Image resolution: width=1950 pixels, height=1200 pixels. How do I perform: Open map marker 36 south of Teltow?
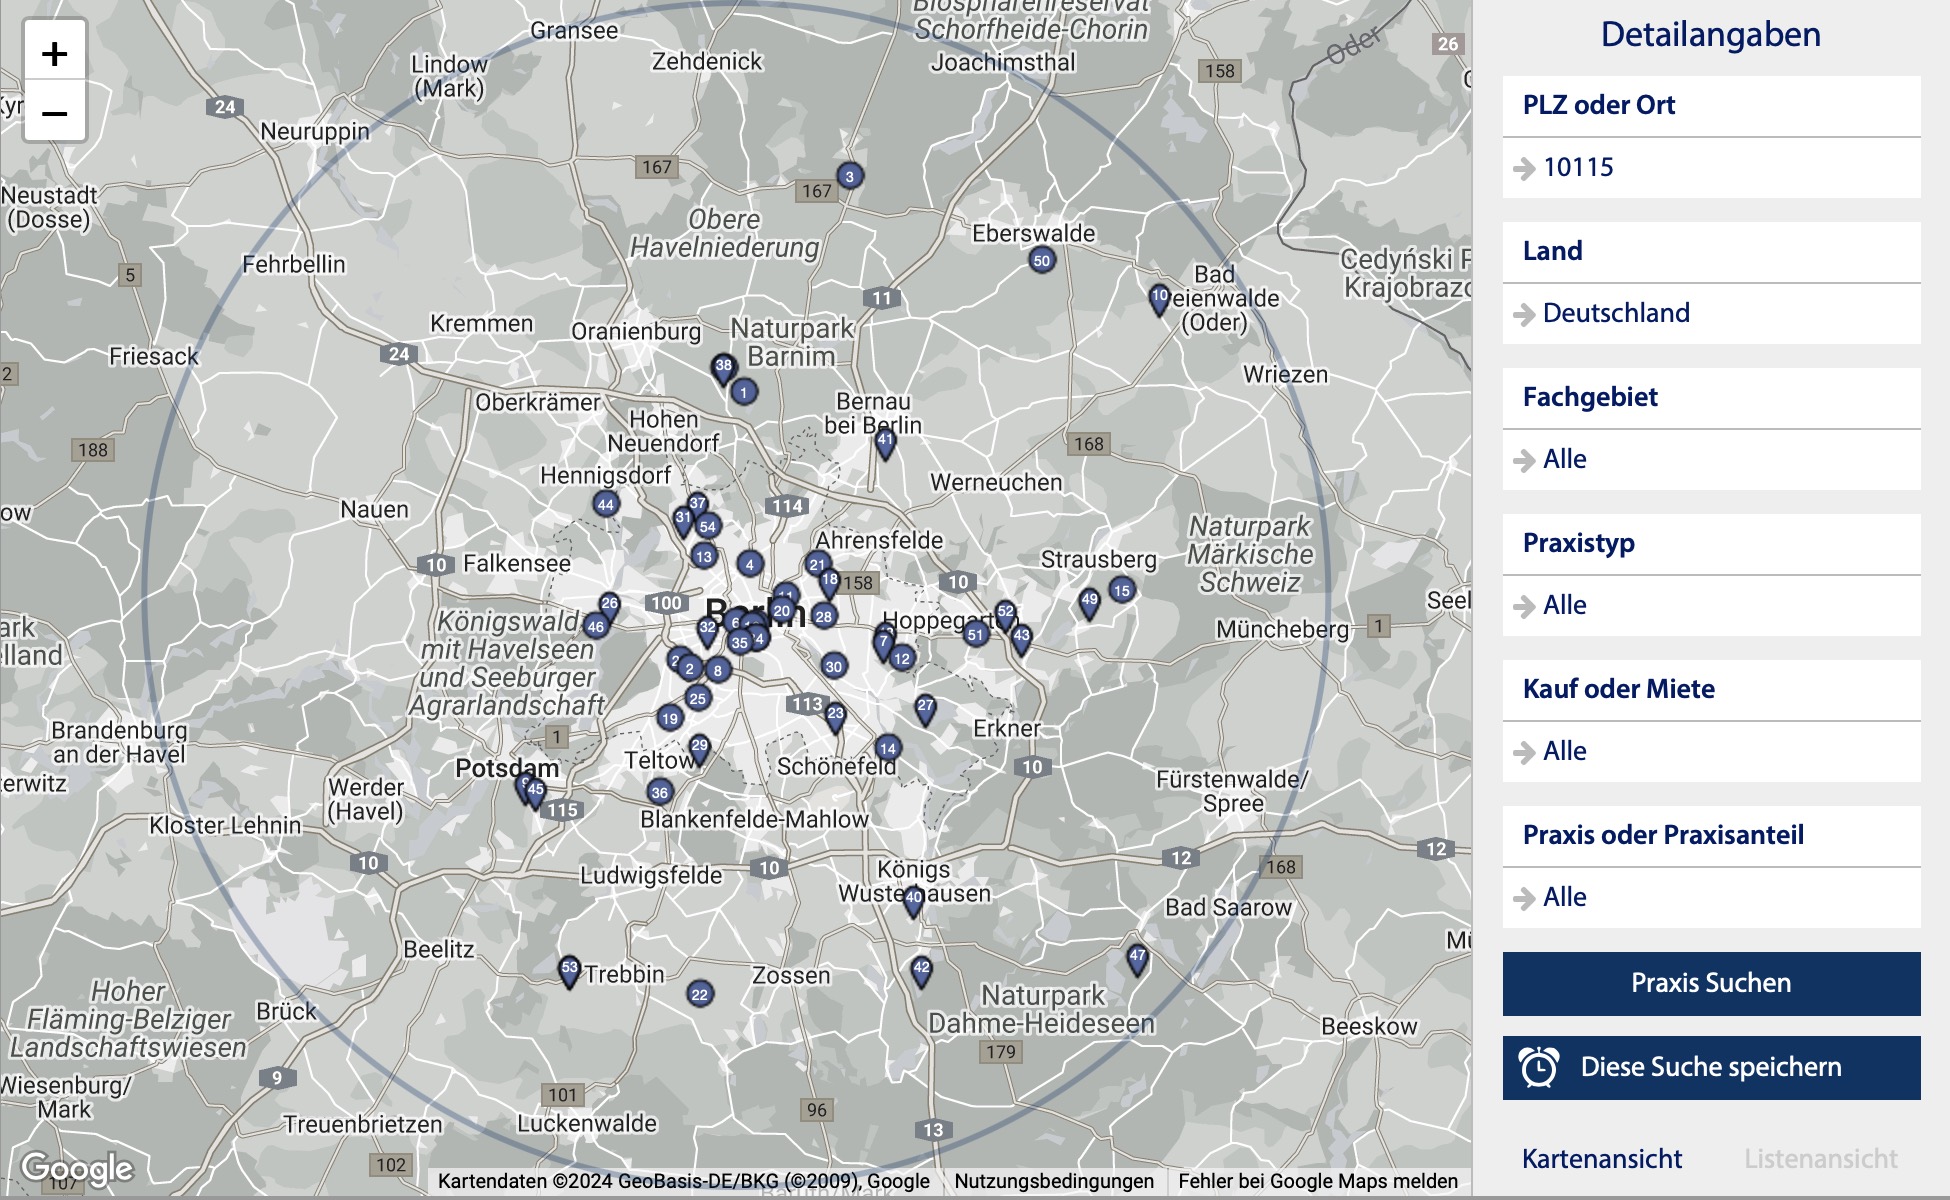[x=659, y=793]
